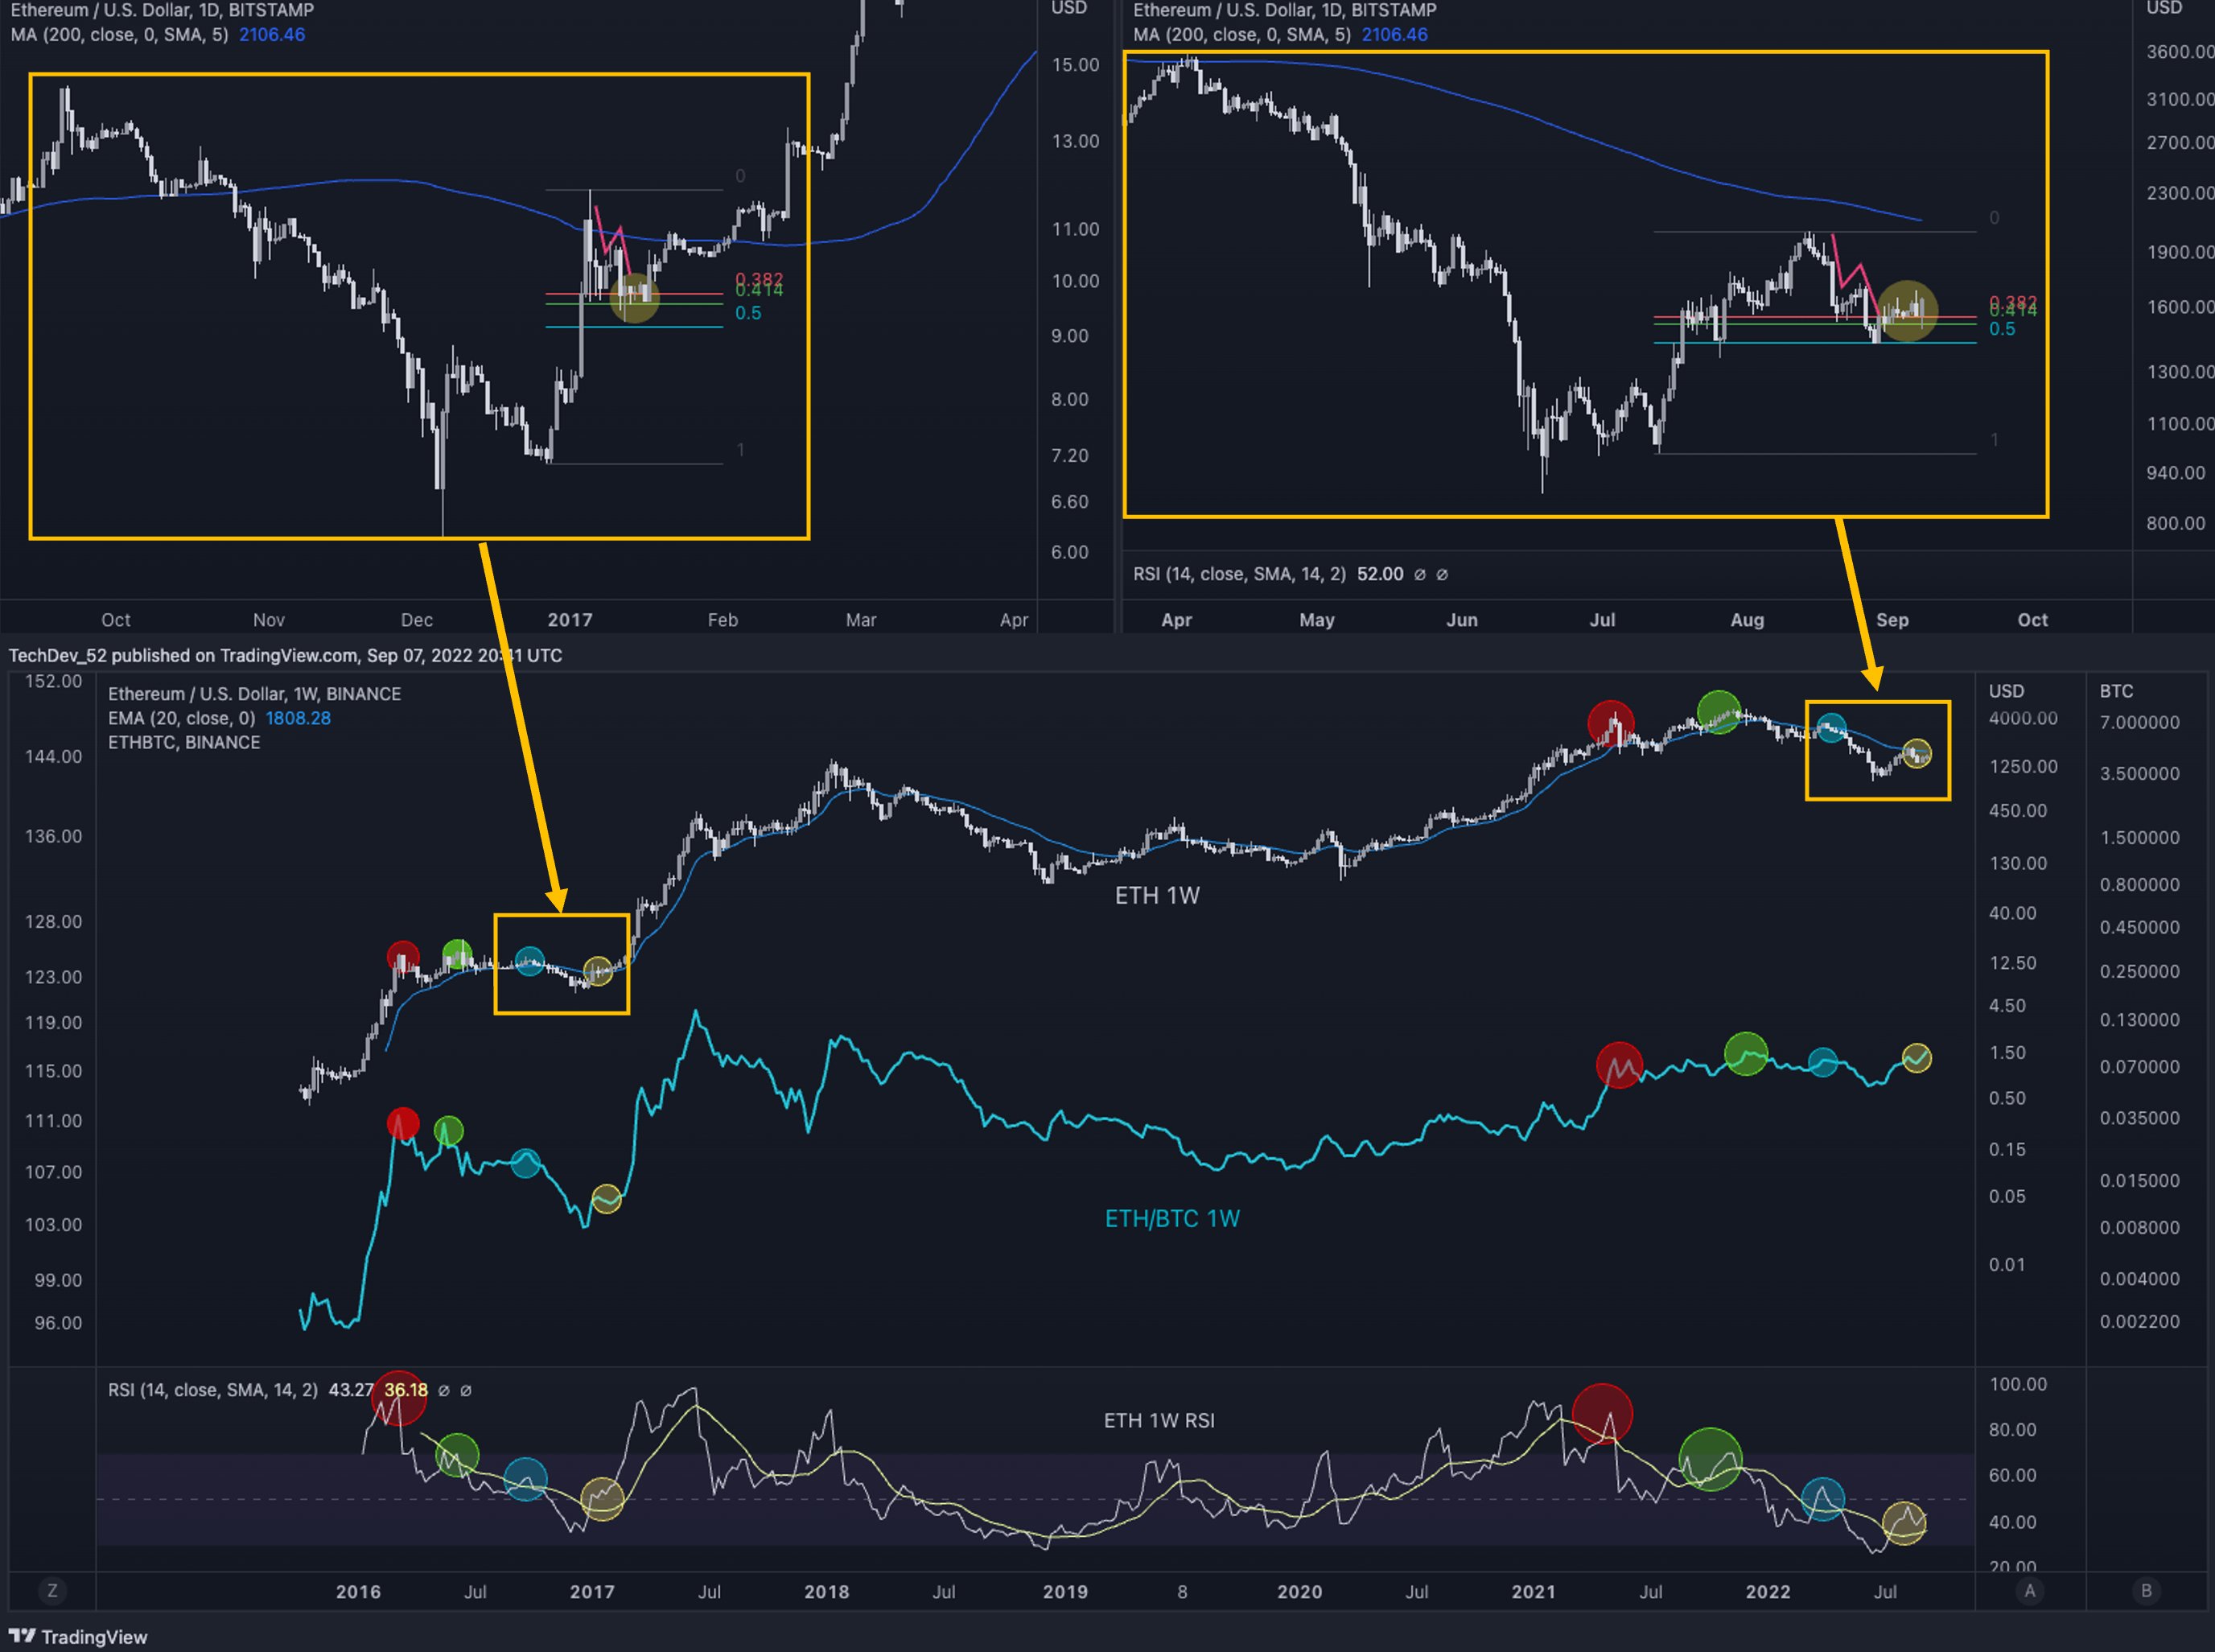Click the 2019 label on the weekly time axis

pos(1065,1591)
